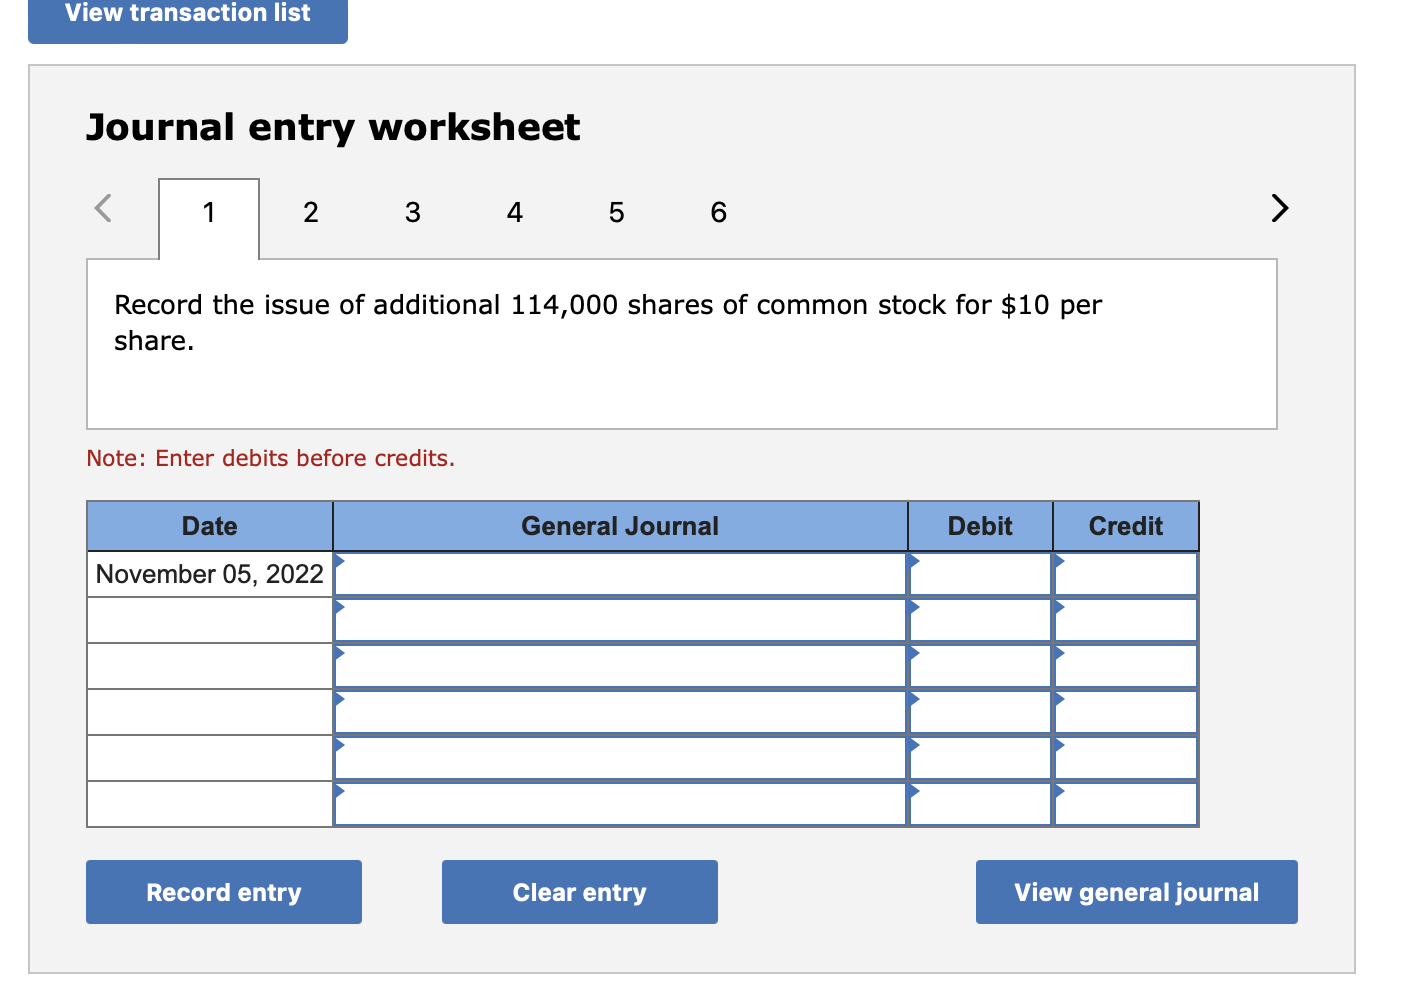Click Debit field in November 05 row
This screenshot has width=1406, height=990.
pos(980,574)
